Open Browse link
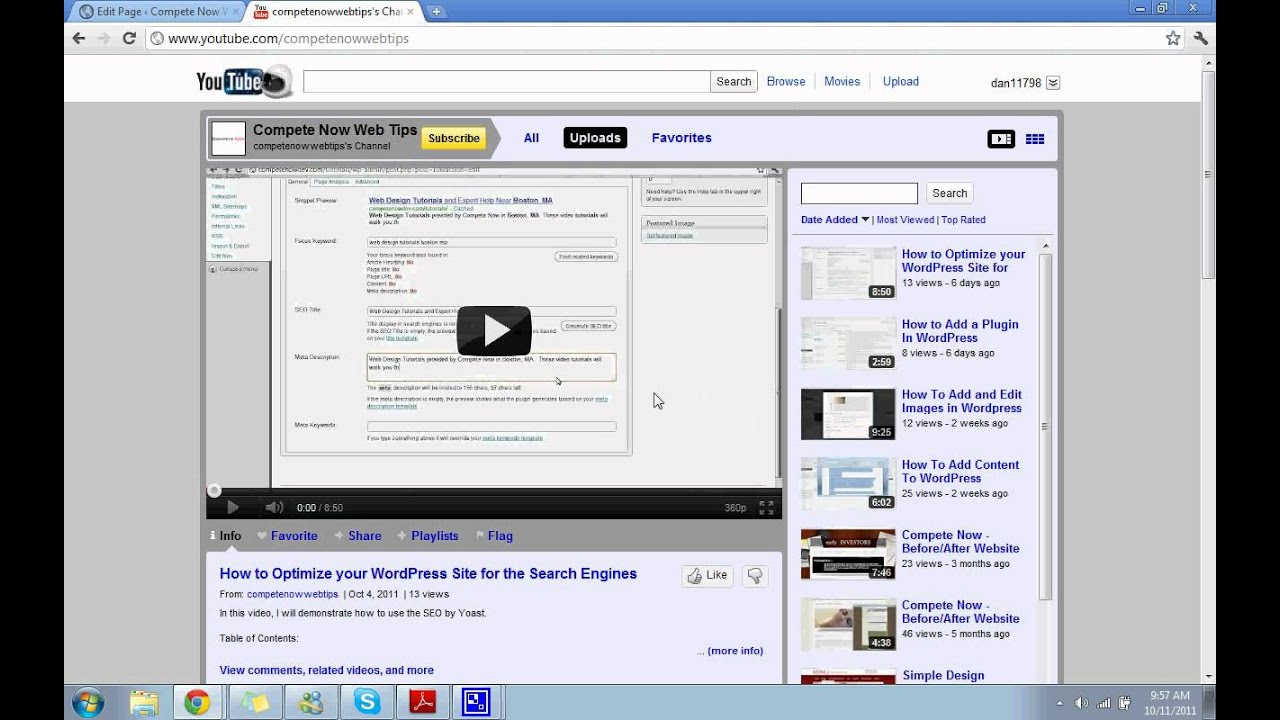The image size is (1280, 720). [x=786, y=82]
